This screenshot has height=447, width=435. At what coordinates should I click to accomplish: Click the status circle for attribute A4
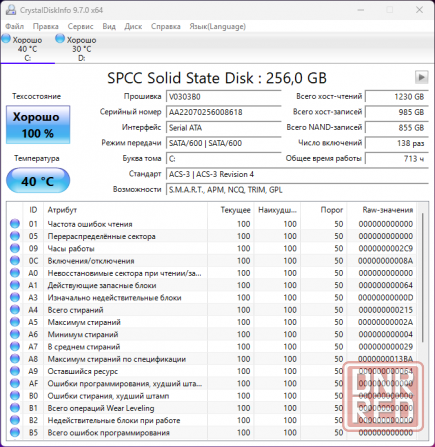click(x=15, y=310)
